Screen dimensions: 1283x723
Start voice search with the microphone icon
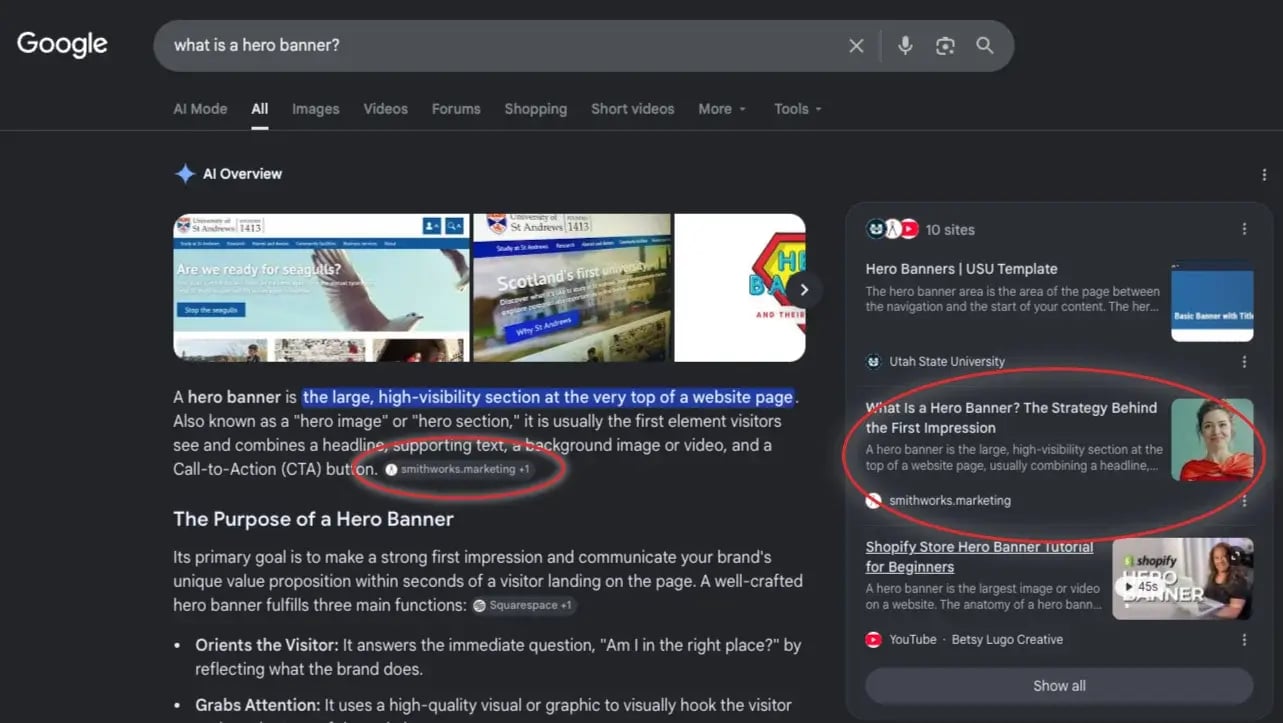pyautogui.click(x=905, y=46)
